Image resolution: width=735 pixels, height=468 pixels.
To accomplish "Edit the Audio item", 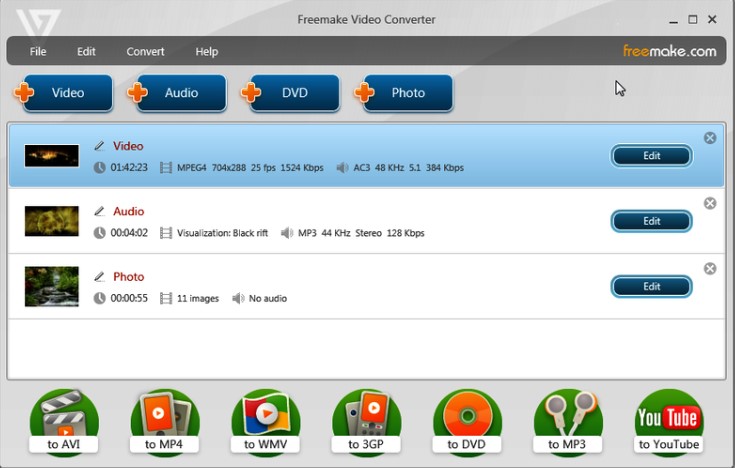I will (652, 221).
